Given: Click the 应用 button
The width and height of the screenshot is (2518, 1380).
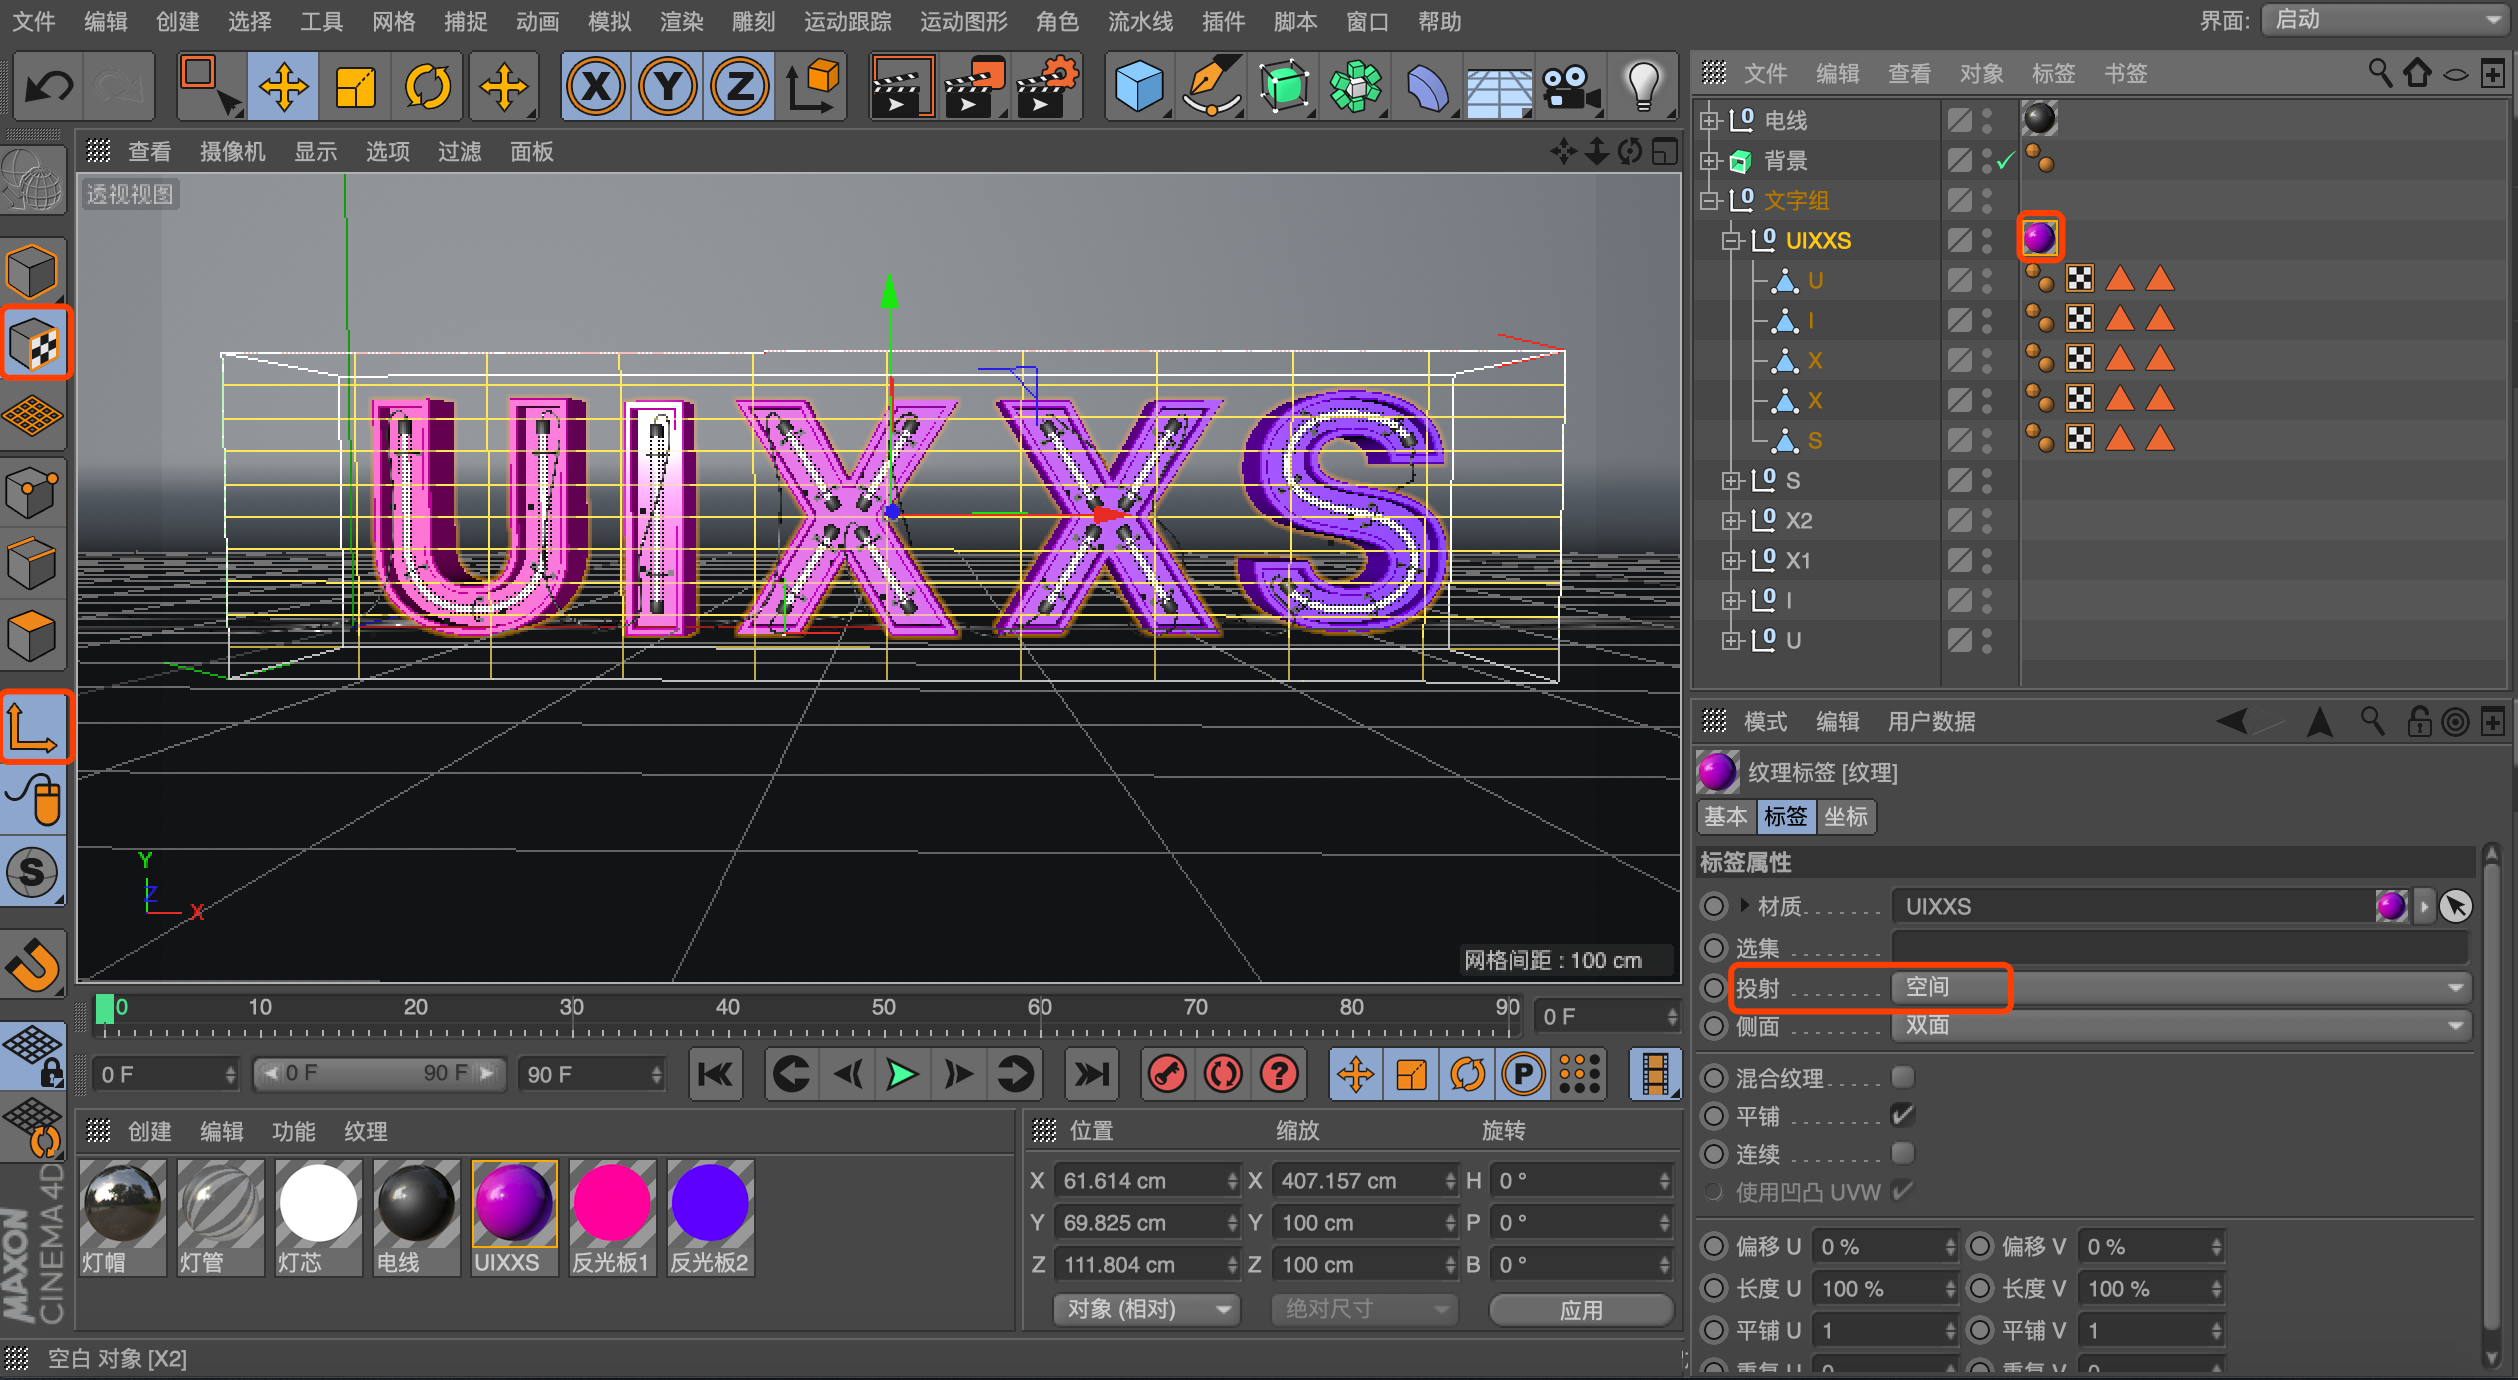Looking at the screenshot, I should click(1581, 1309).
